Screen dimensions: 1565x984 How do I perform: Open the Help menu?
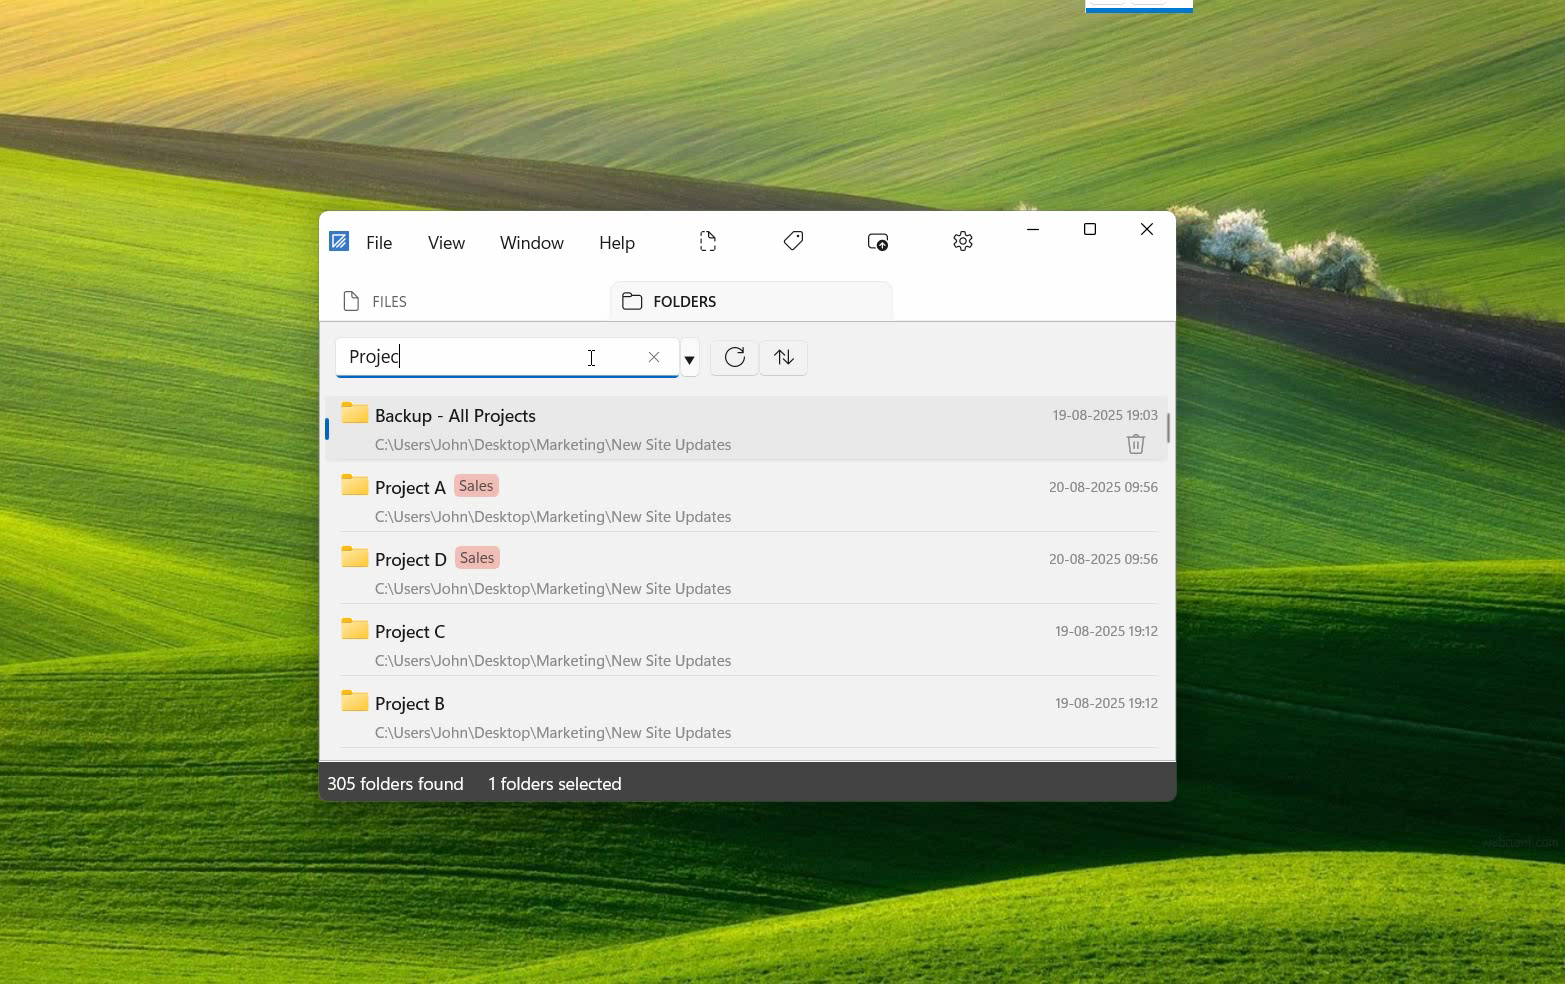[617, 243]
